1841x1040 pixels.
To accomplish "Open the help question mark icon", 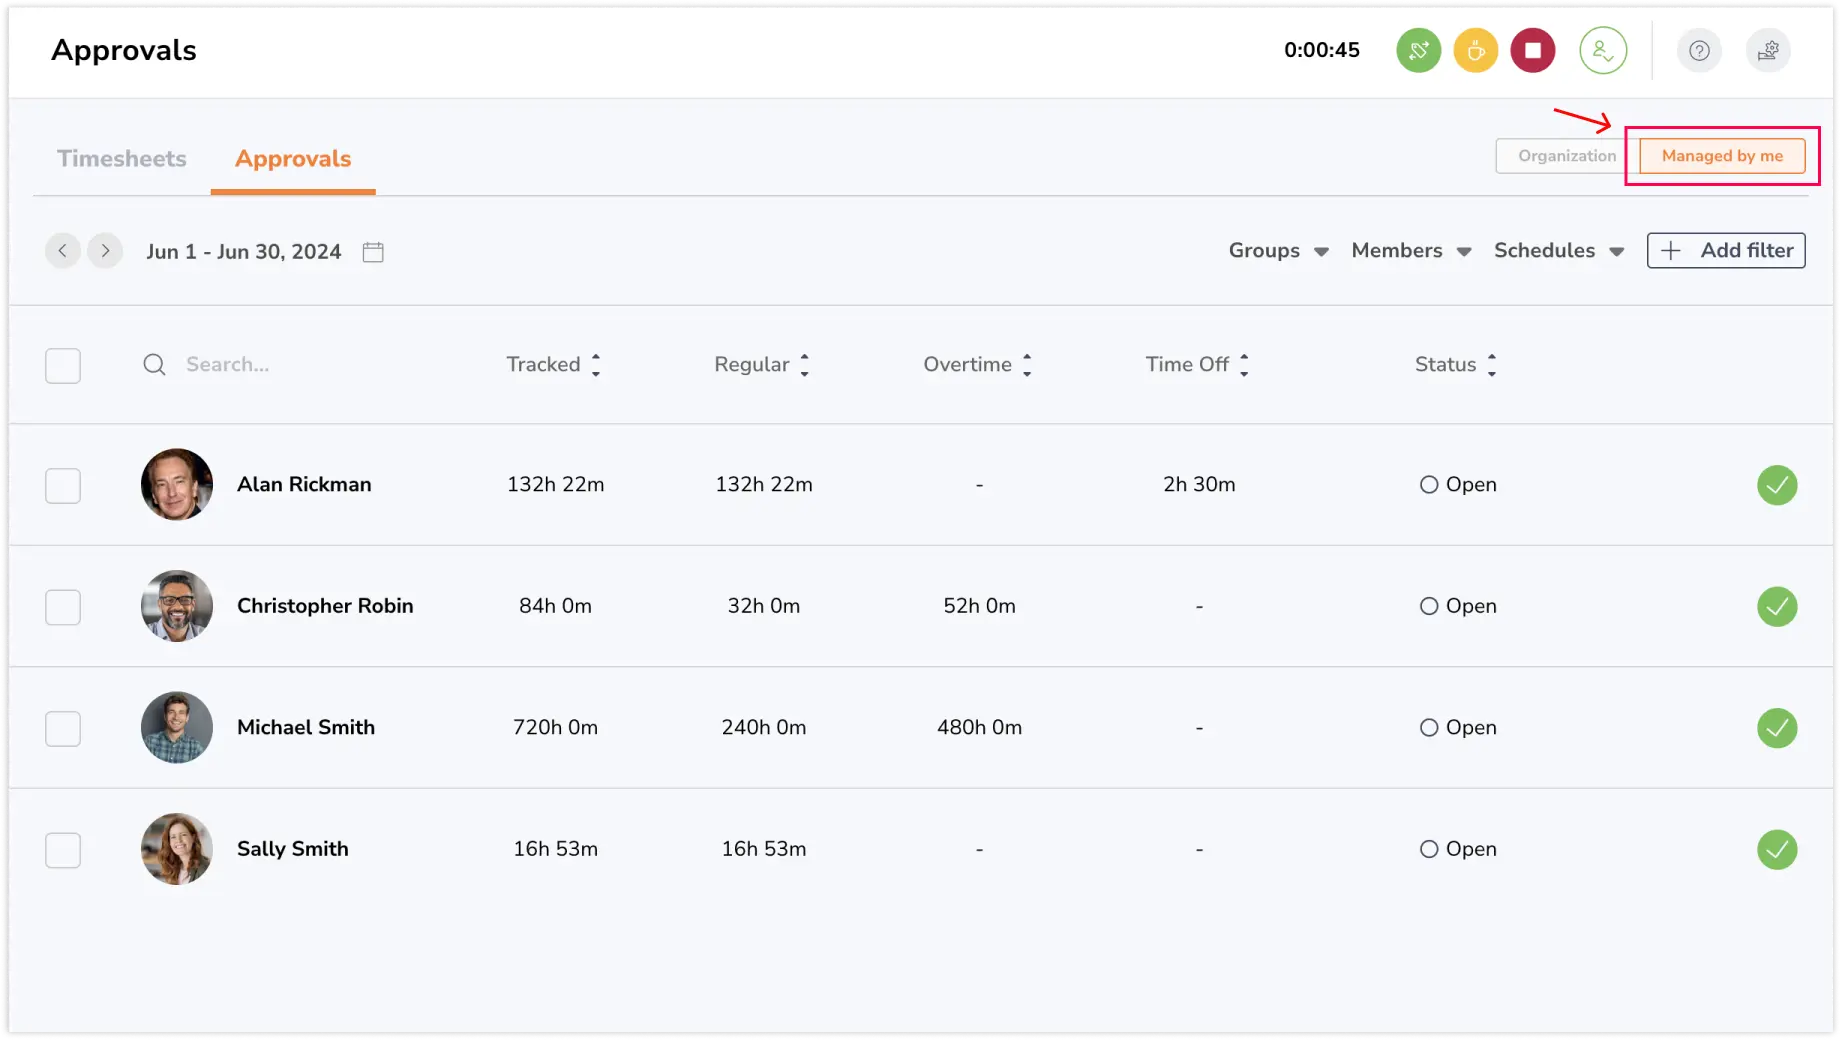I will pyautogui.click(x=1699, y=51).
